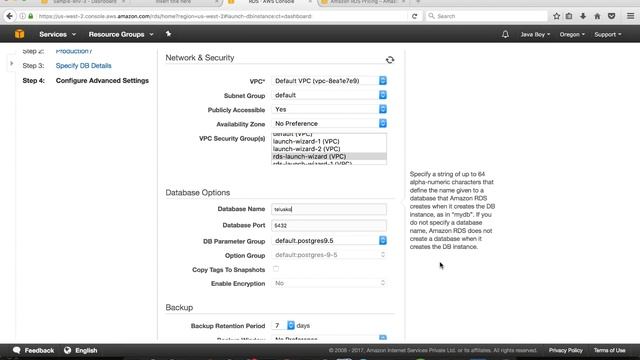
Task: Click the green padlock security icon
Action: point(31,16)
